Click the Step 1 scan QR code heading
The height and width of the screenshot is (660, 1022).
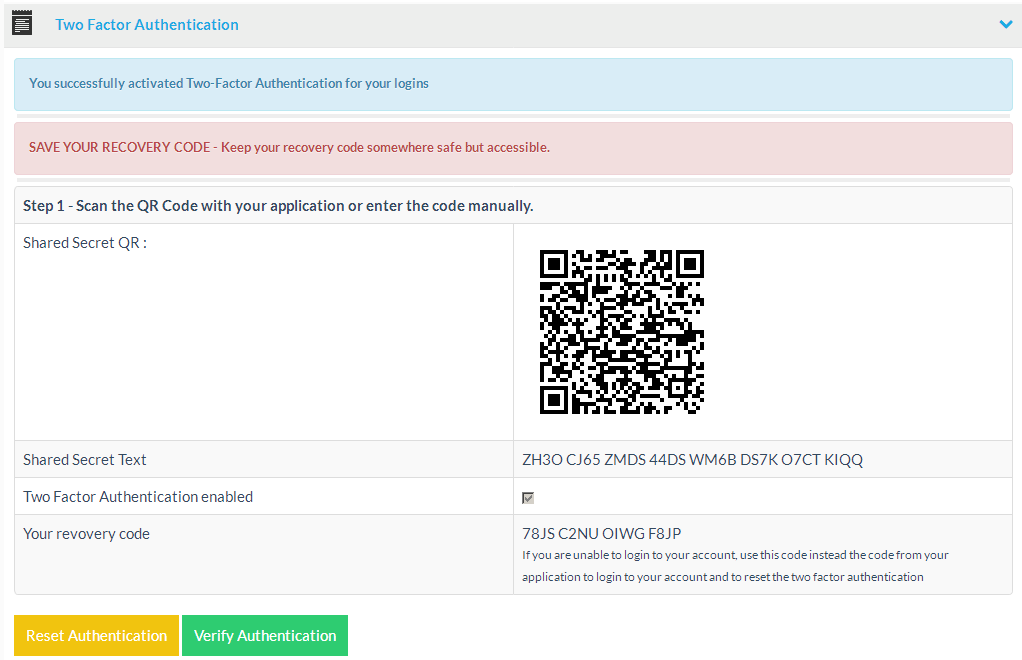click(278, 206)
